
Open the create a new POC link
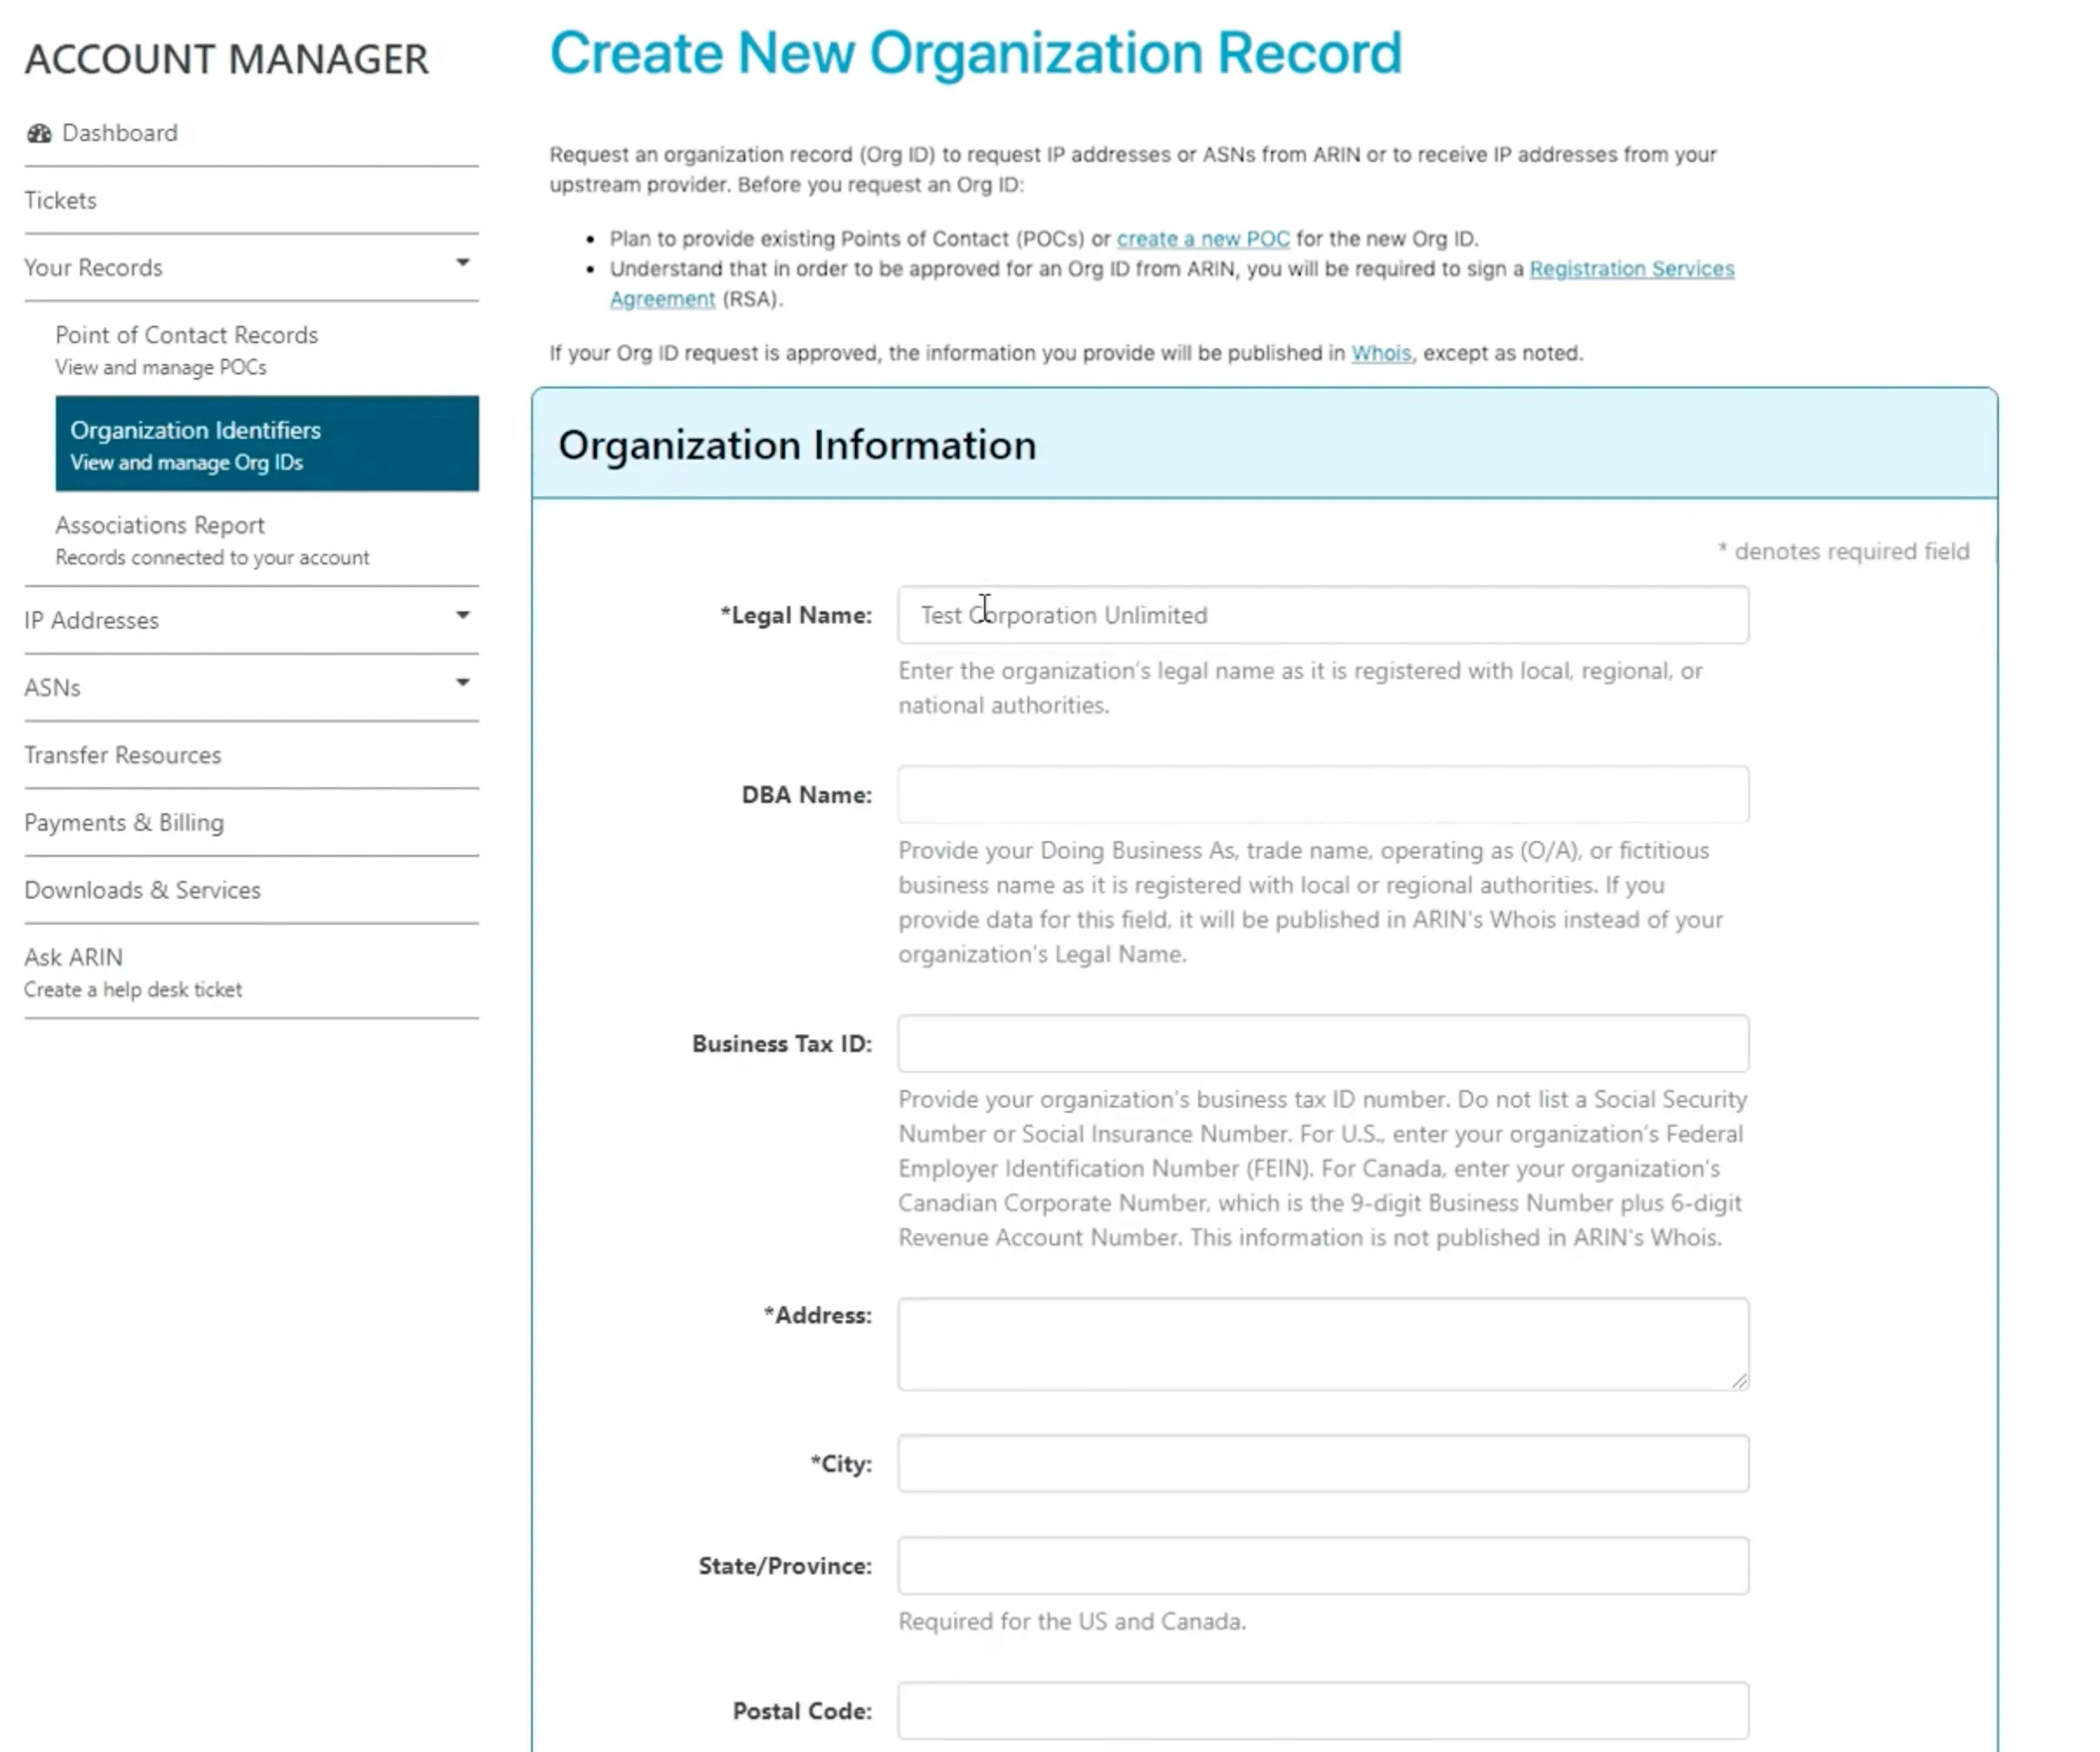(1204, 238)
